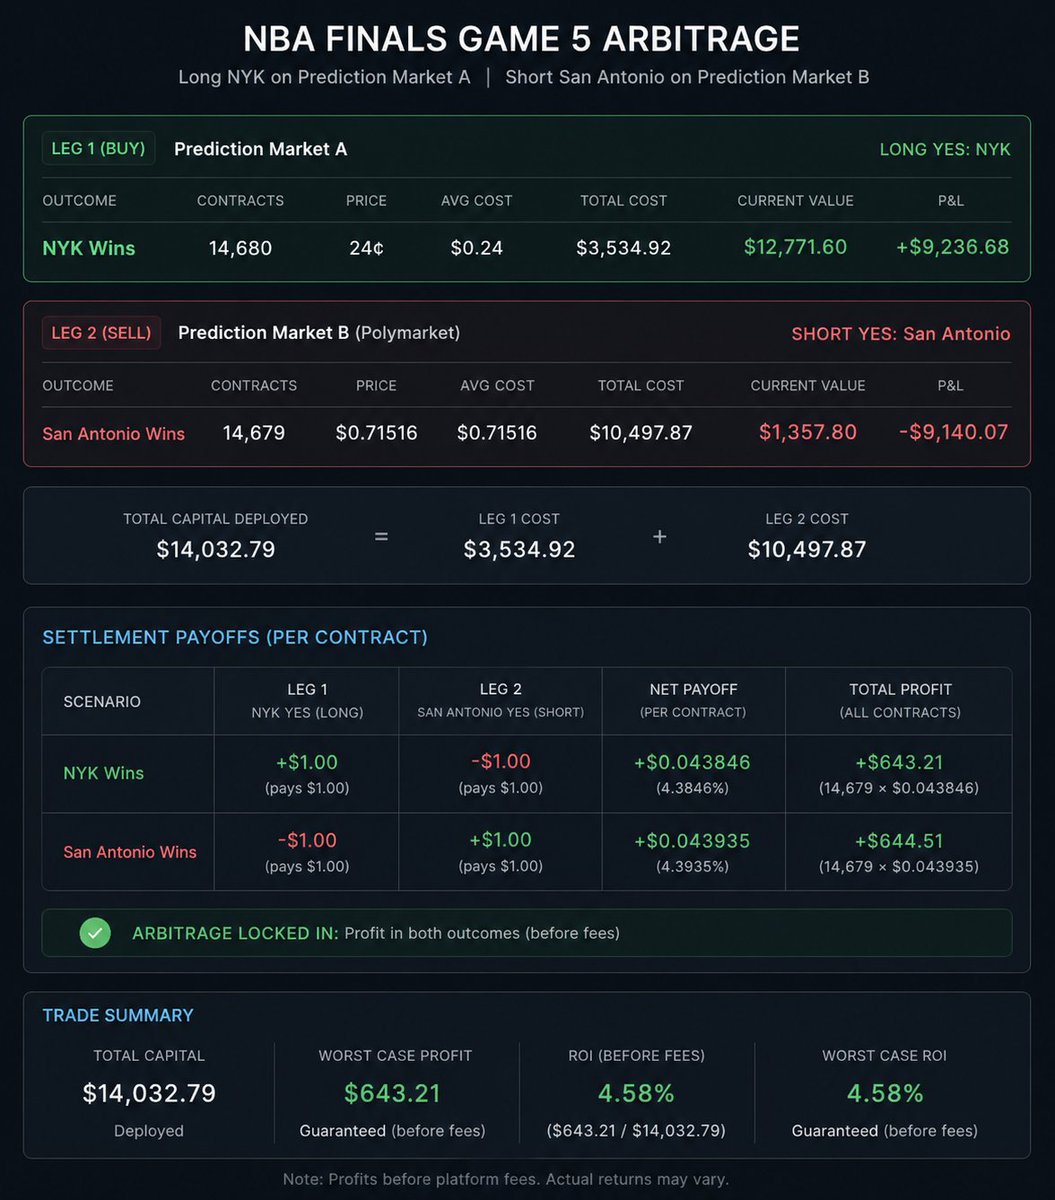
Task: Select $3,534.92 under LEG 1 COST
Action: (x=520, y=549)
